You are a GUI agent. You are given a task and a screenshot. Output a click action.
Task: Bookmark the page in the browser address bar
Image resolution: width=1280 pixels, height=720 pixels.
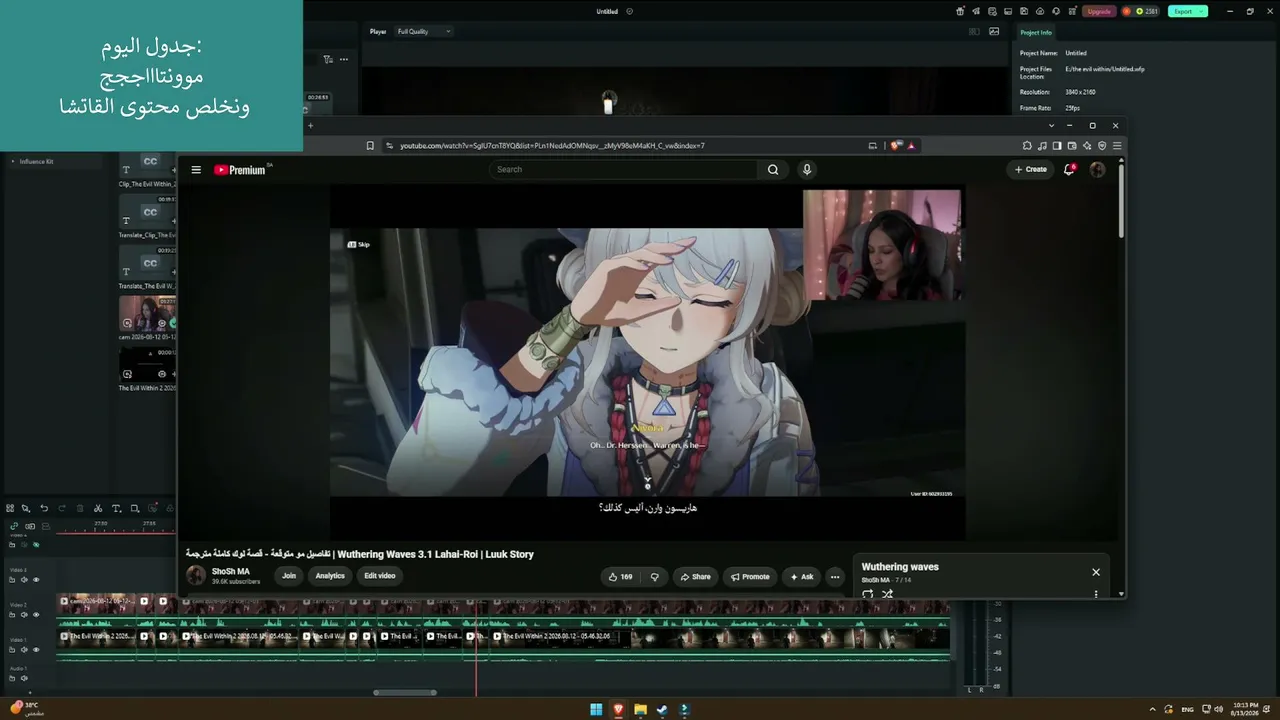[x=370, y=146]
